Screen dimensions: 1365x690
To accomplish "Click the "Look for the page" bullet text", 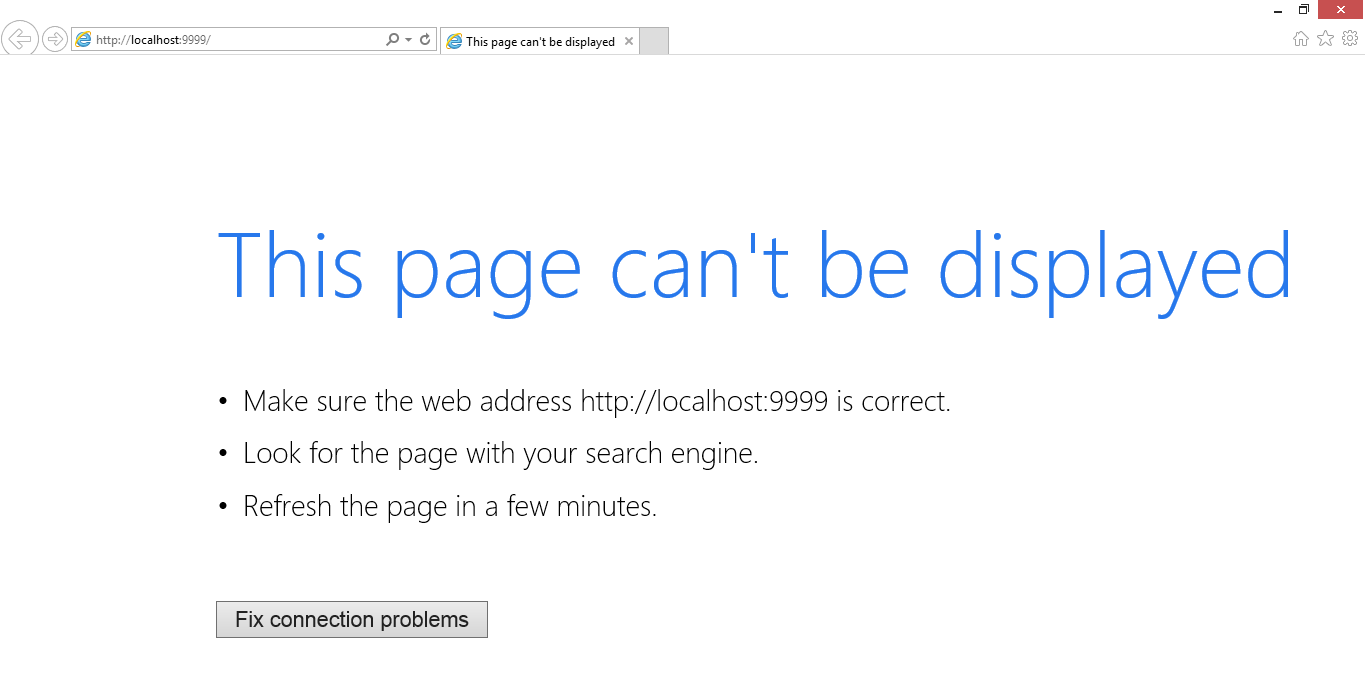I will pyautogui.click(x=500, y=454).
